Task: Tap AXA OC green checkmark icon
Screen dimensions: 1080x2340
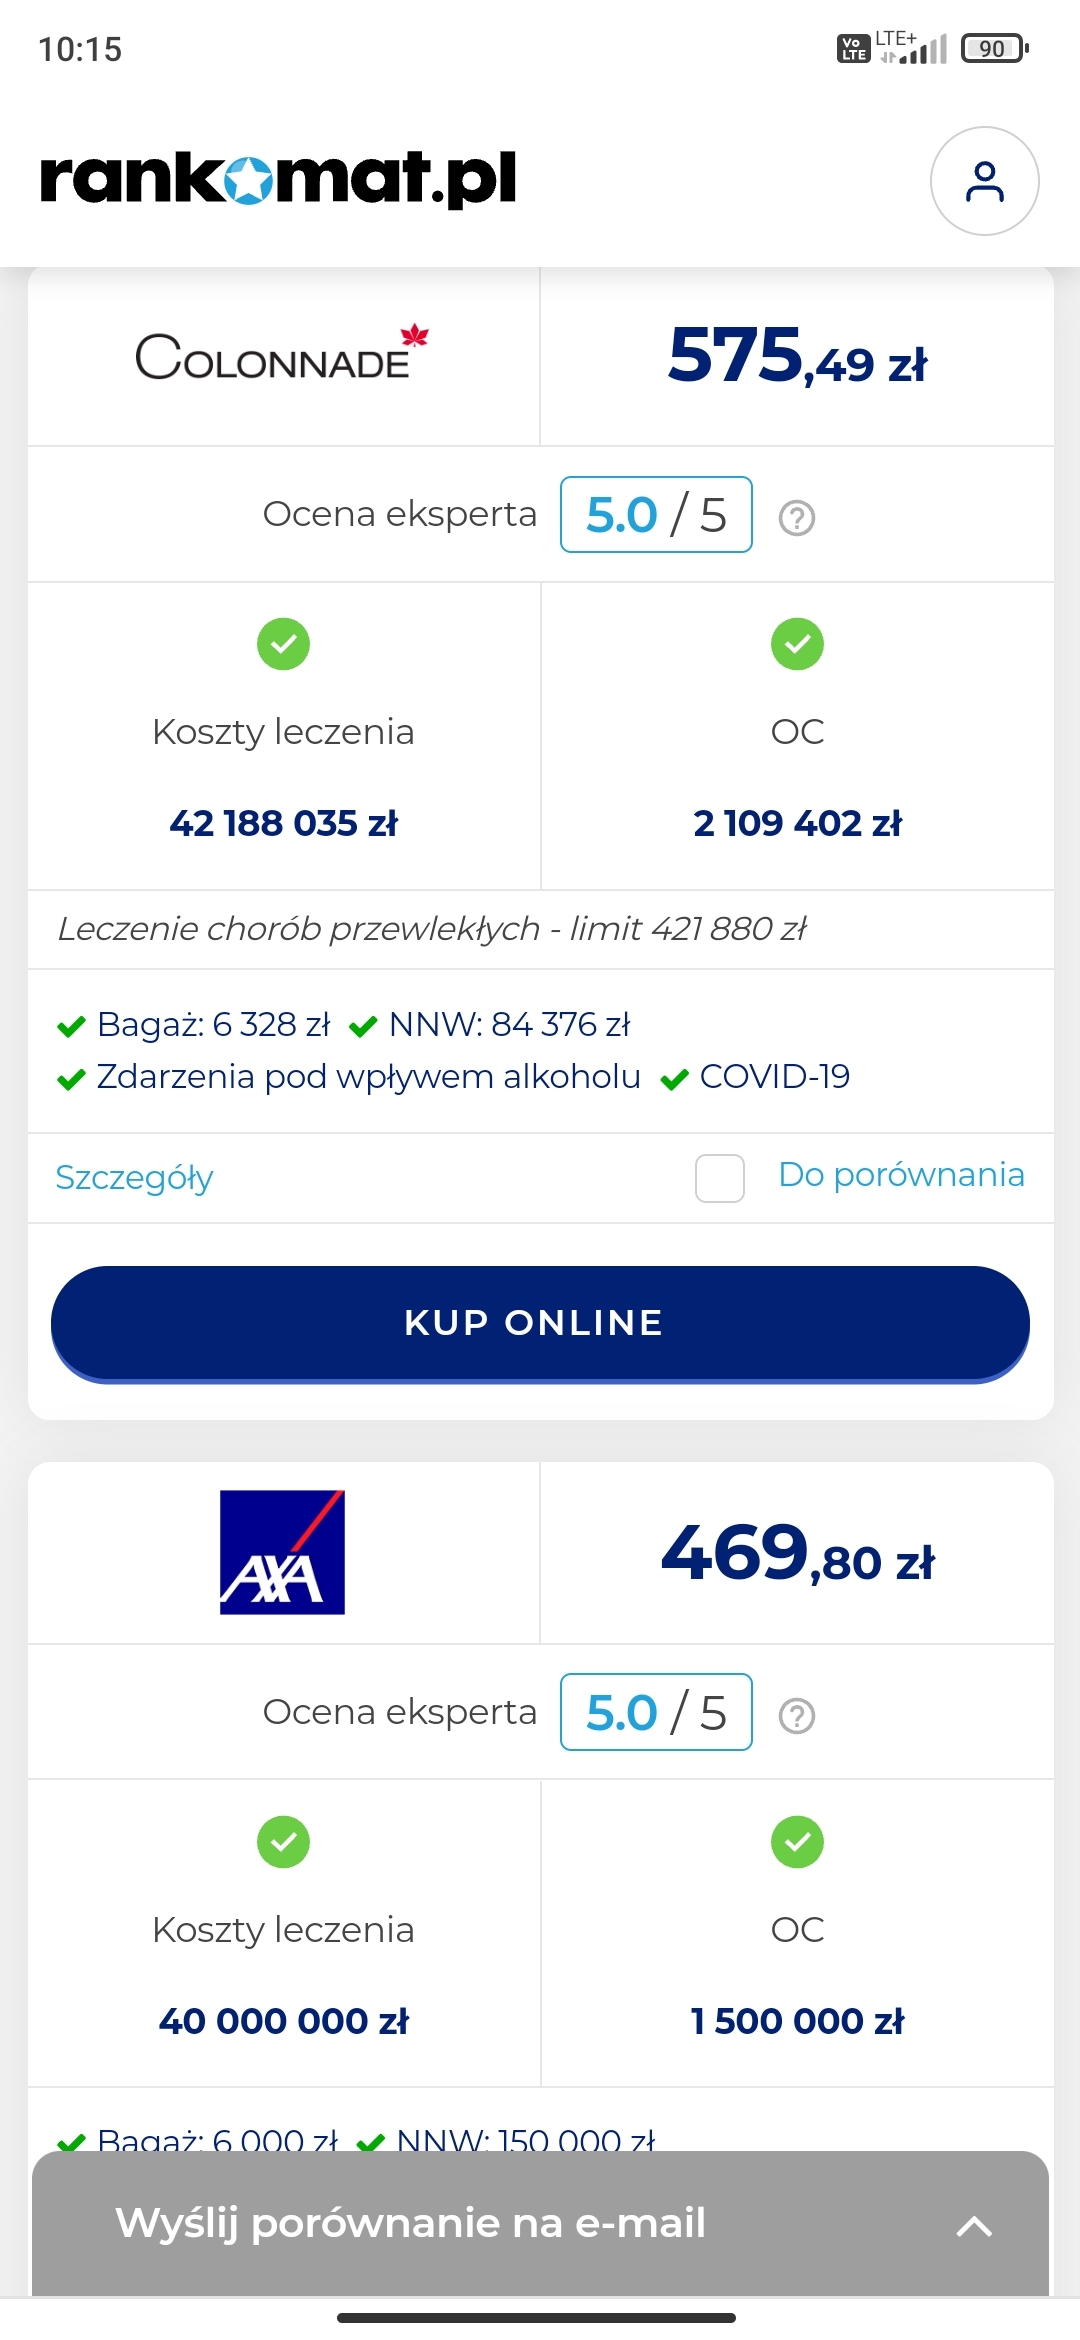Action: tap(797, 1842)
